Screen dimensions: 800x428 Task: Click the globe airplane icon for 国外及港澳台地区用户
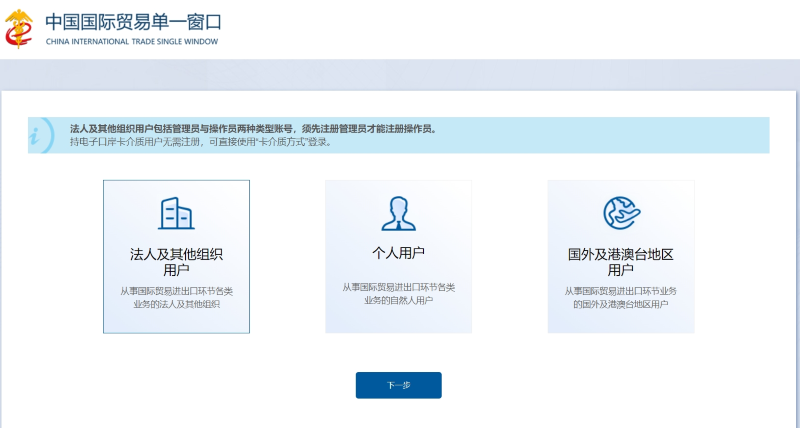[x=620, y=213]
